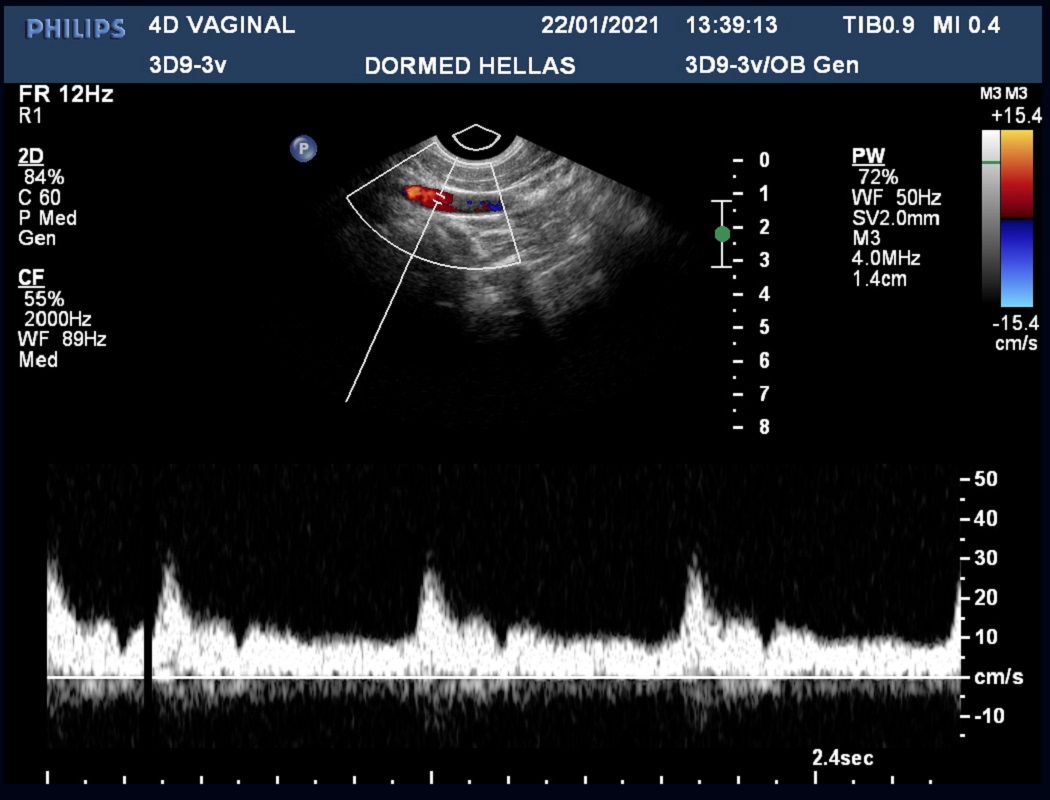
Task: Click the blue P orientation marker icon
Action: click(303, 149)
